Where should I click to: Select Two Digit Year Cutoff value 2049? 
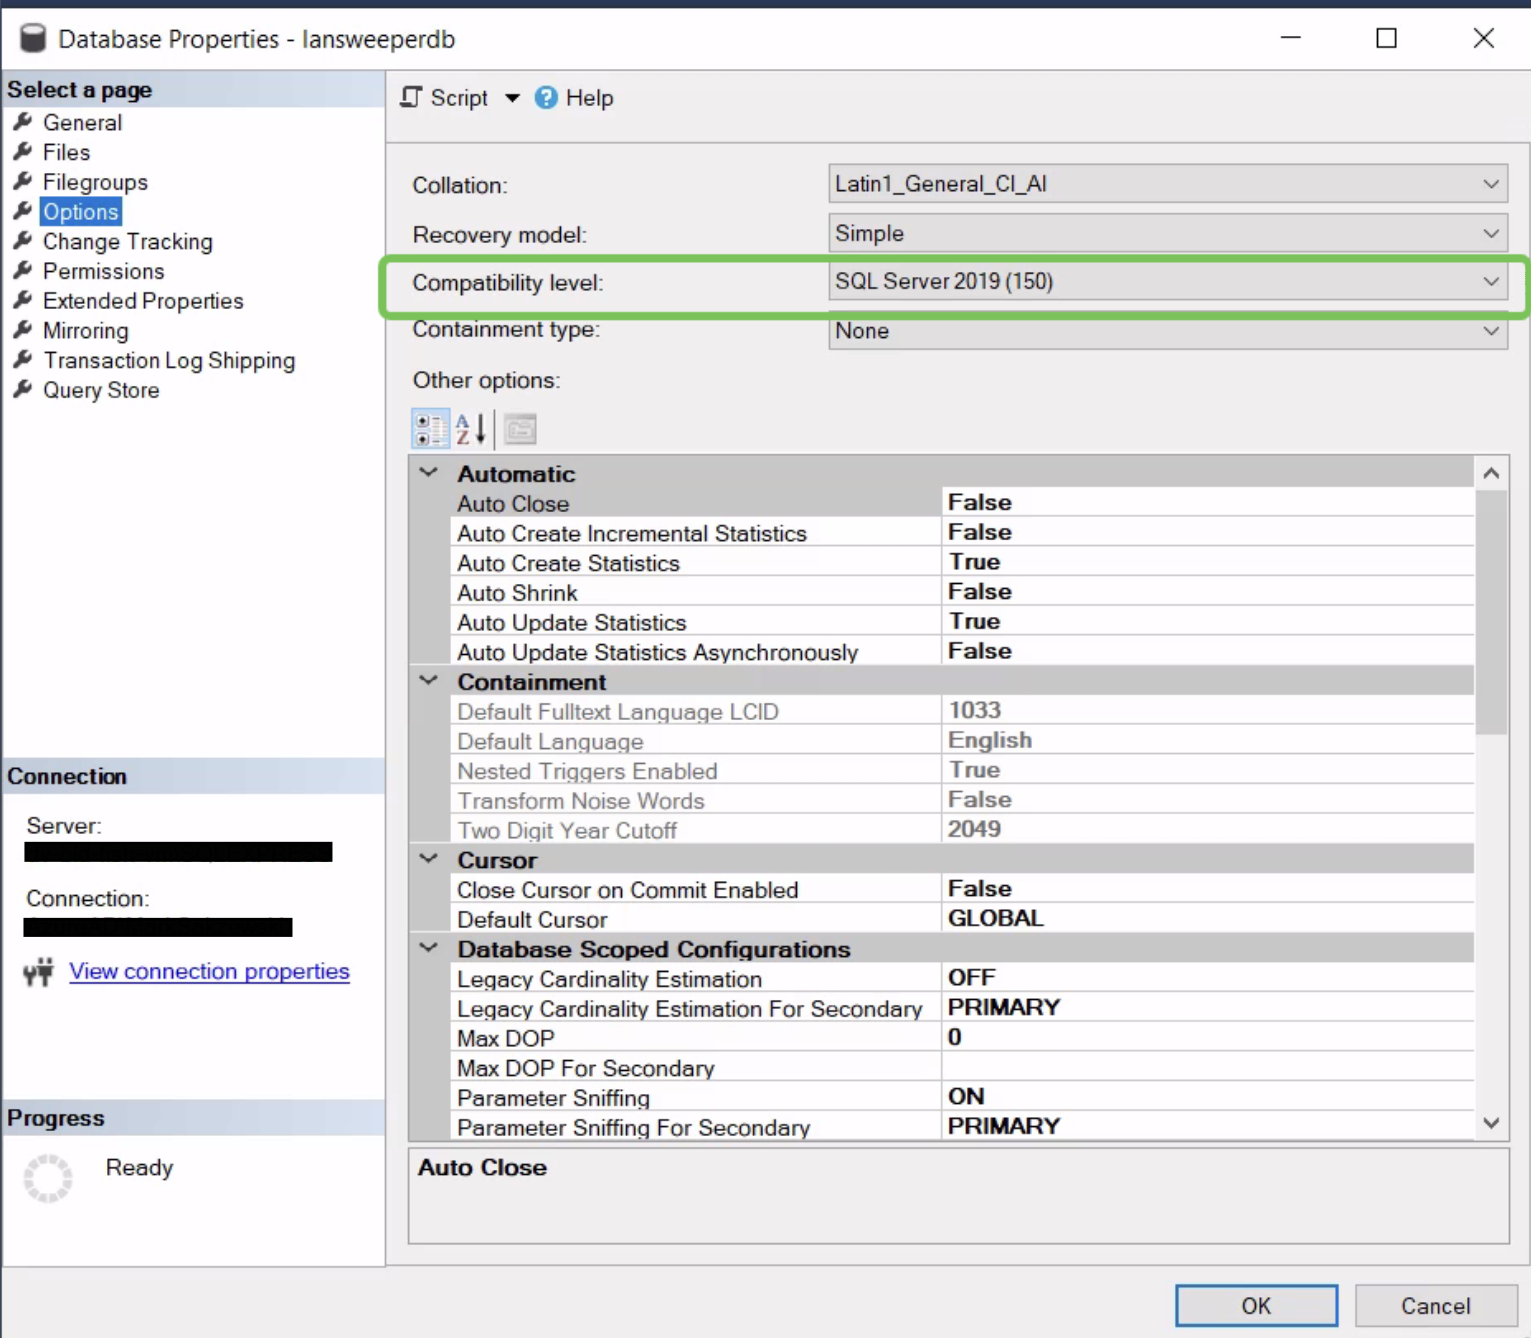974,829
